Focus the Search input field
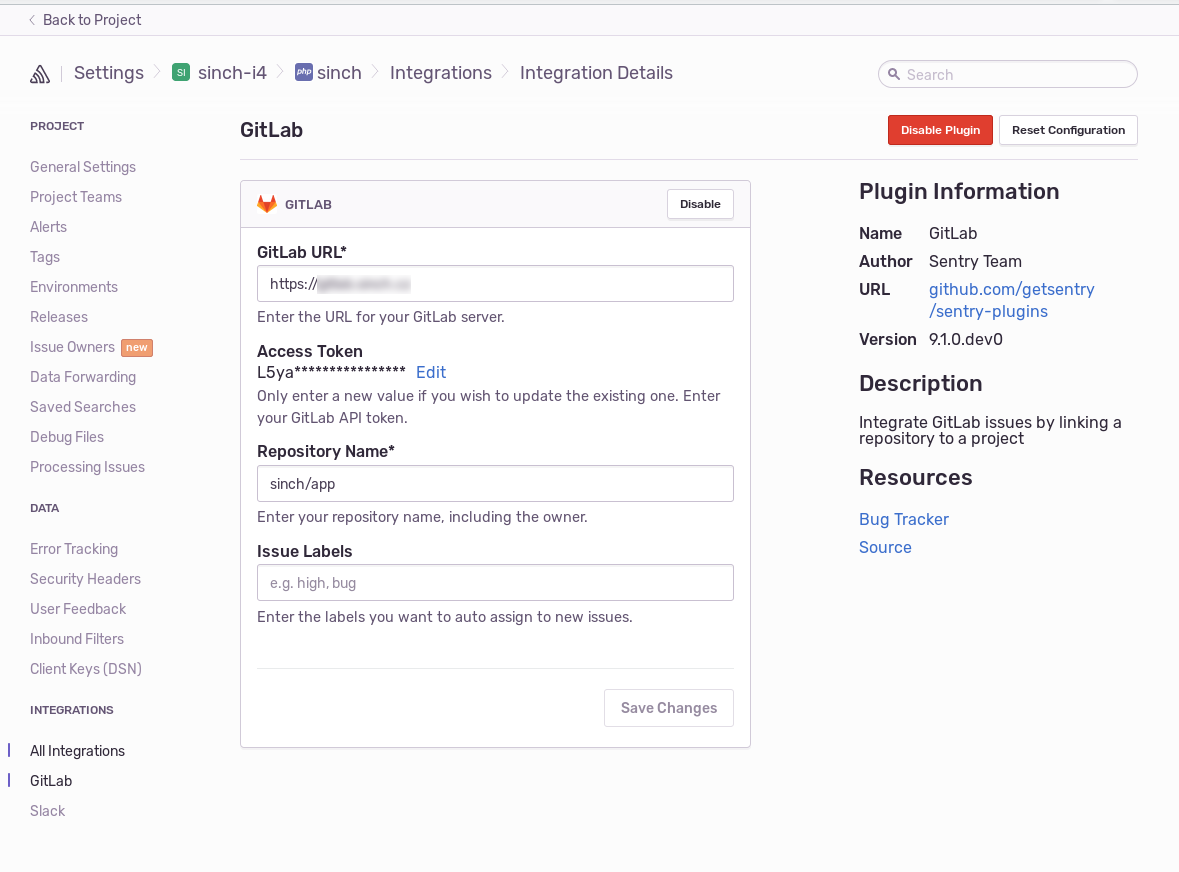 coord(1008,74)
